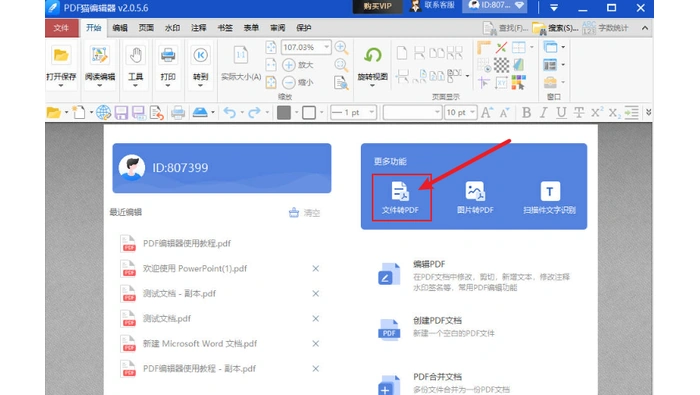Open the 图片转PDF image converter
This screenshot has height=395, width=700.
(x=475, y=197)
